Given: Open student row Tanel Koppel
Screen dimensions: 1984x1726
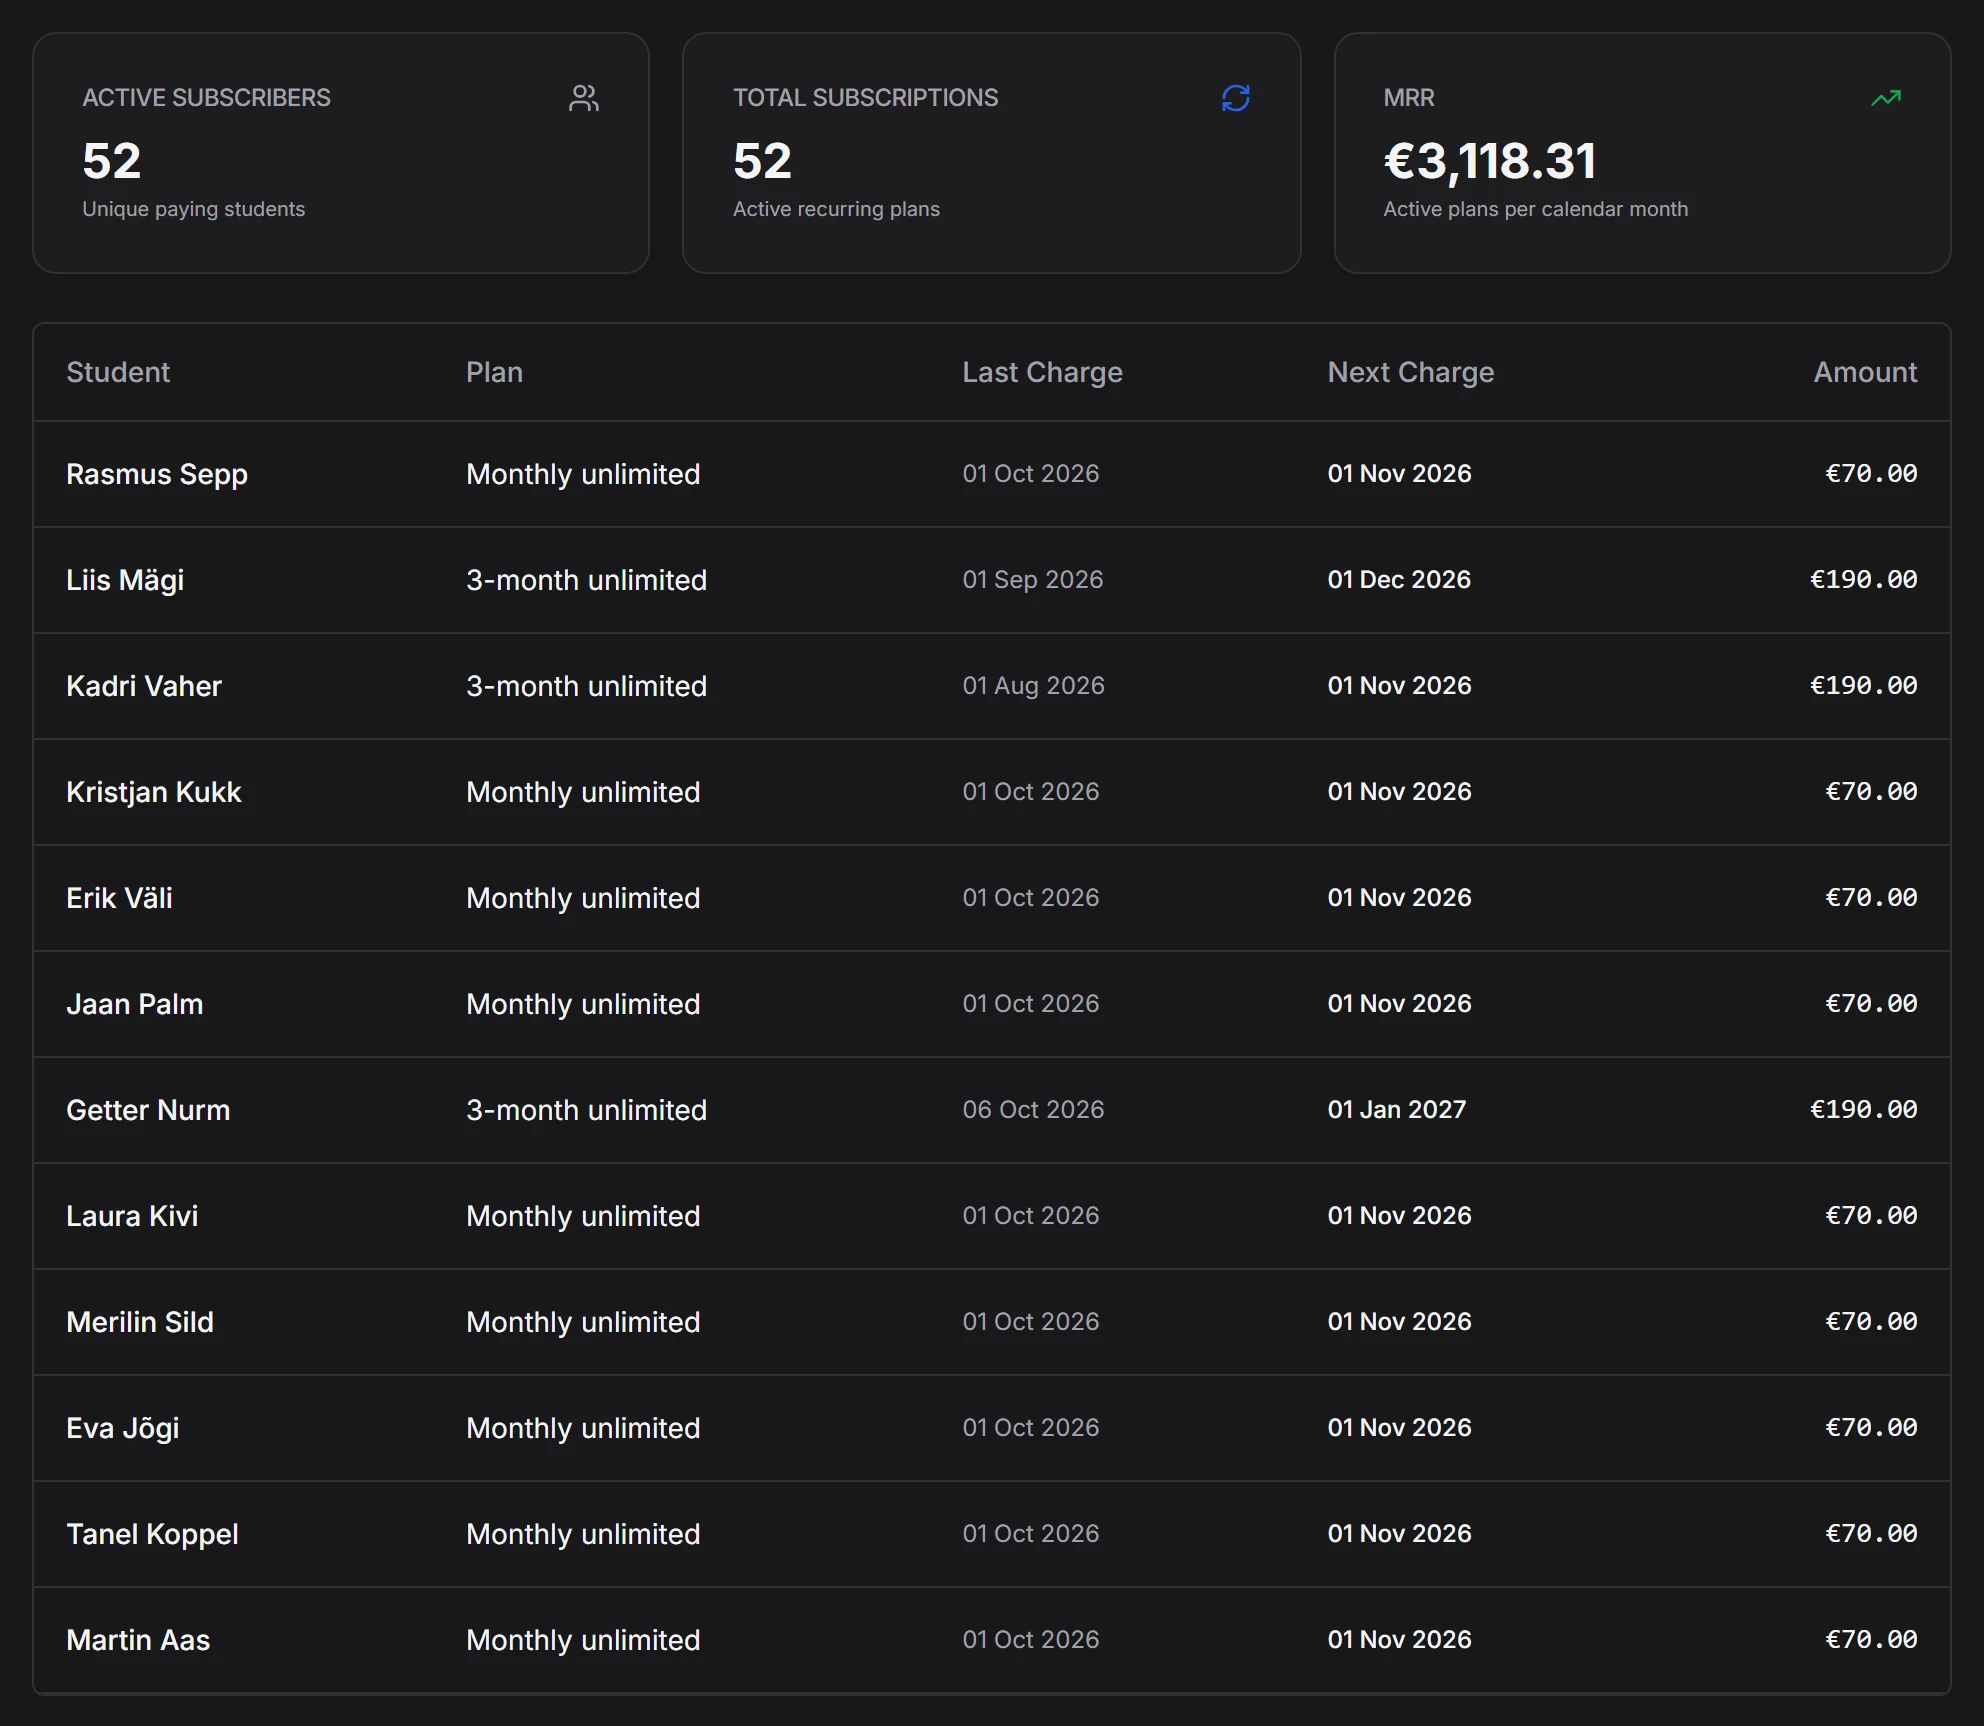Looking at the screenshot, I should click(992, 1534).
